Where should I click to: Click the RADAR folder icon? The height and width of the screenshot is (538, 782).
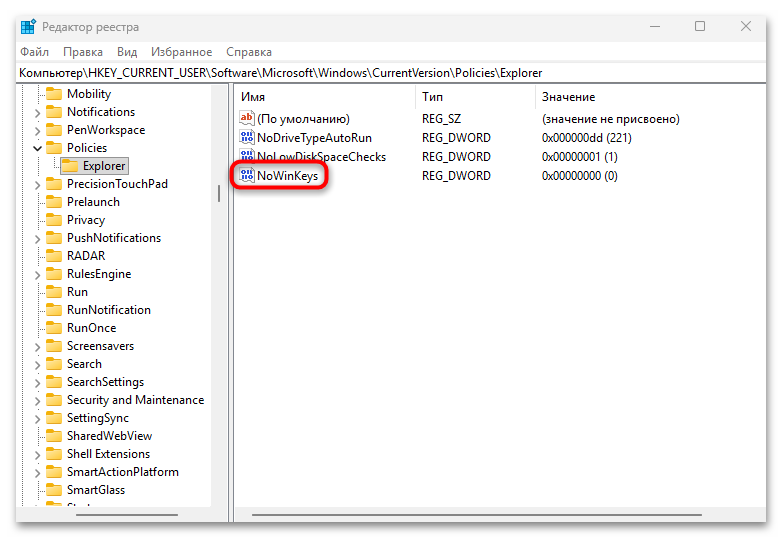pyautogui.click(x=54, y=256)
